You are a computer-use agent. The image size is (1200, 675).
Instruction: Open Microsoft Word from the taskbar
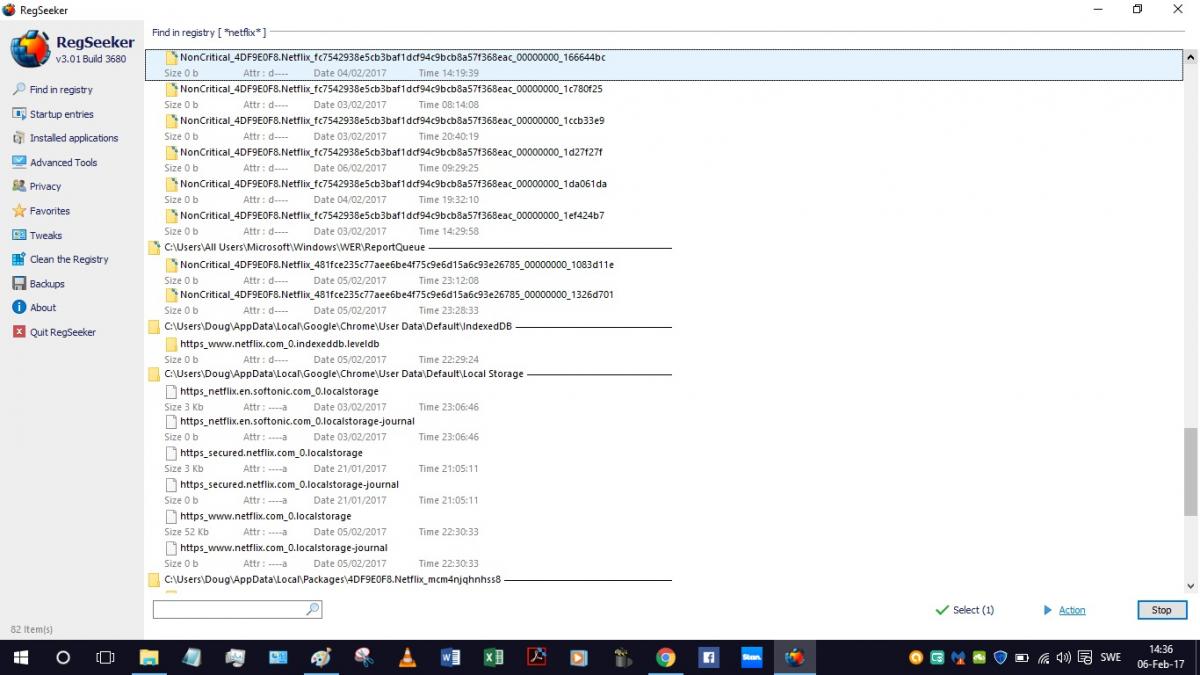coord(450,657)
